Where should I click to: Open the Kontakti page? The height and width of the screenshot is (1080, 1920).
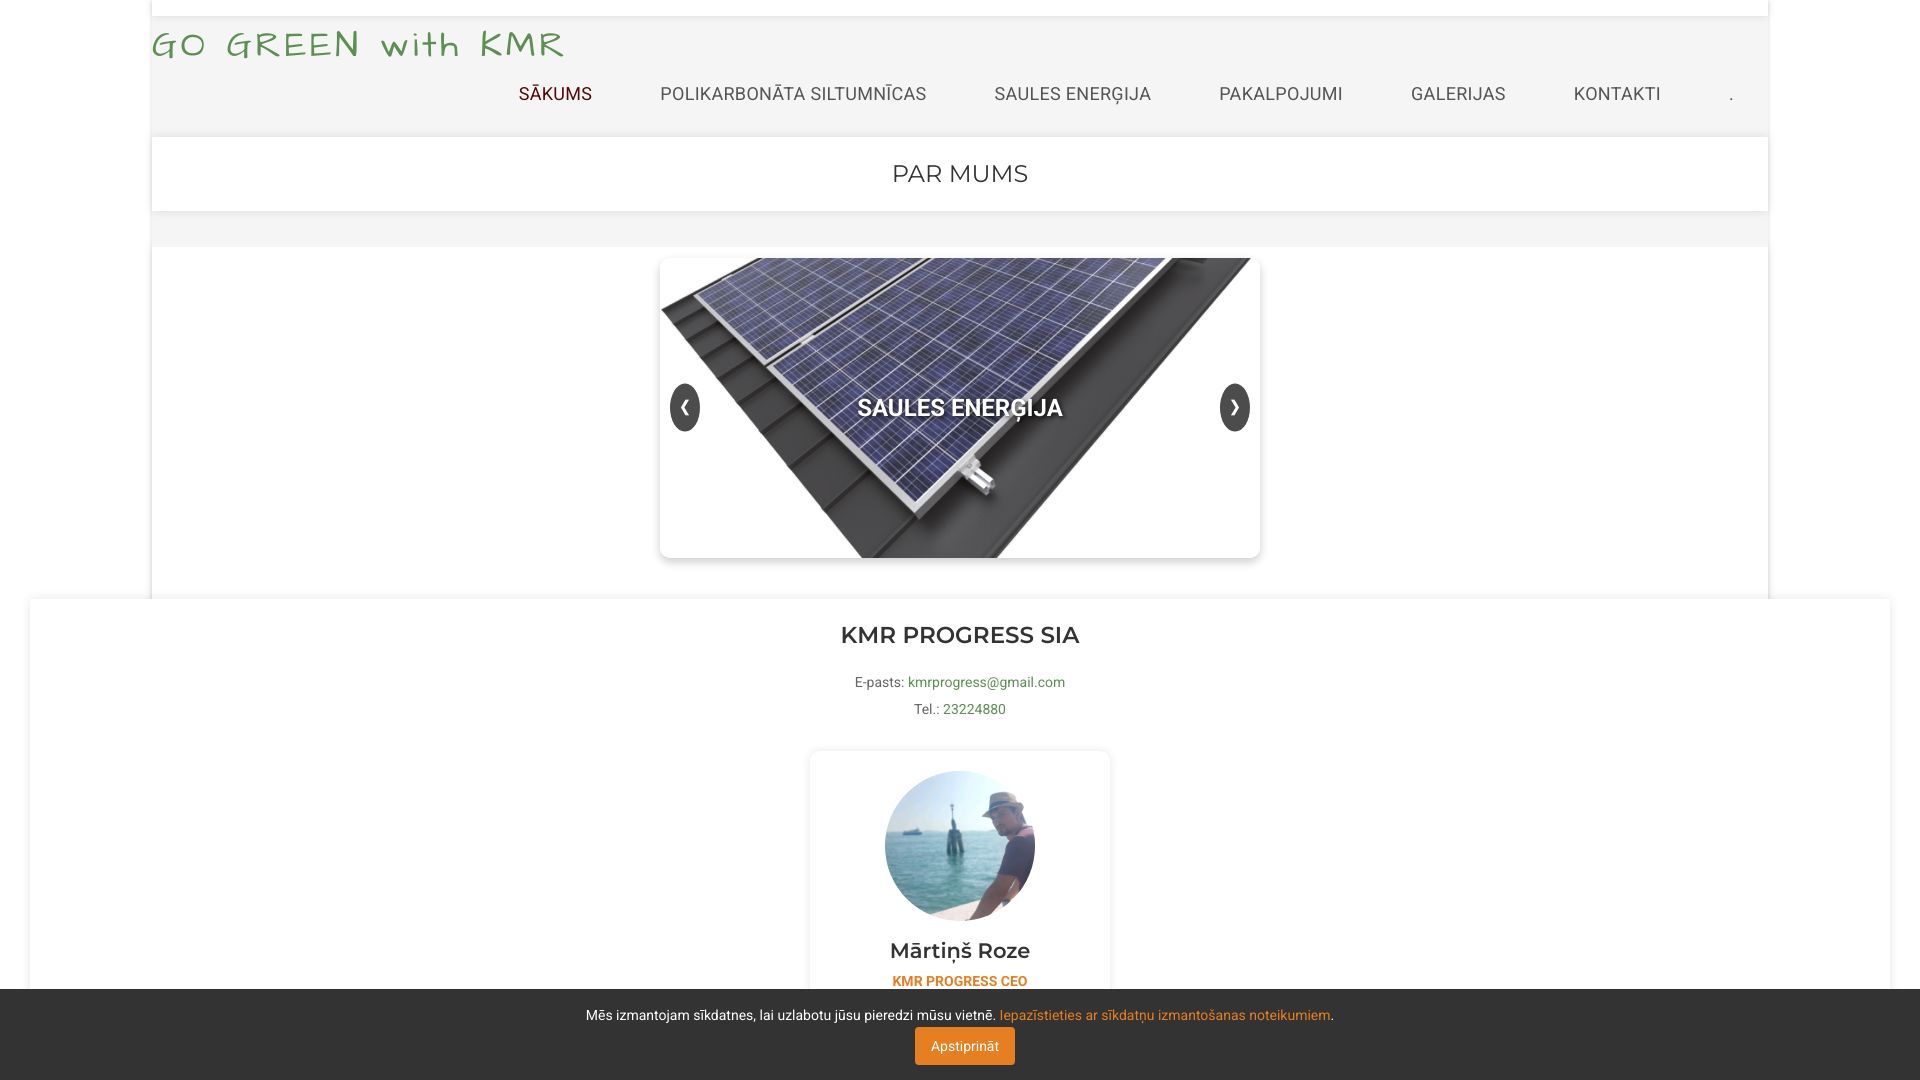(x=1617, y=94)
